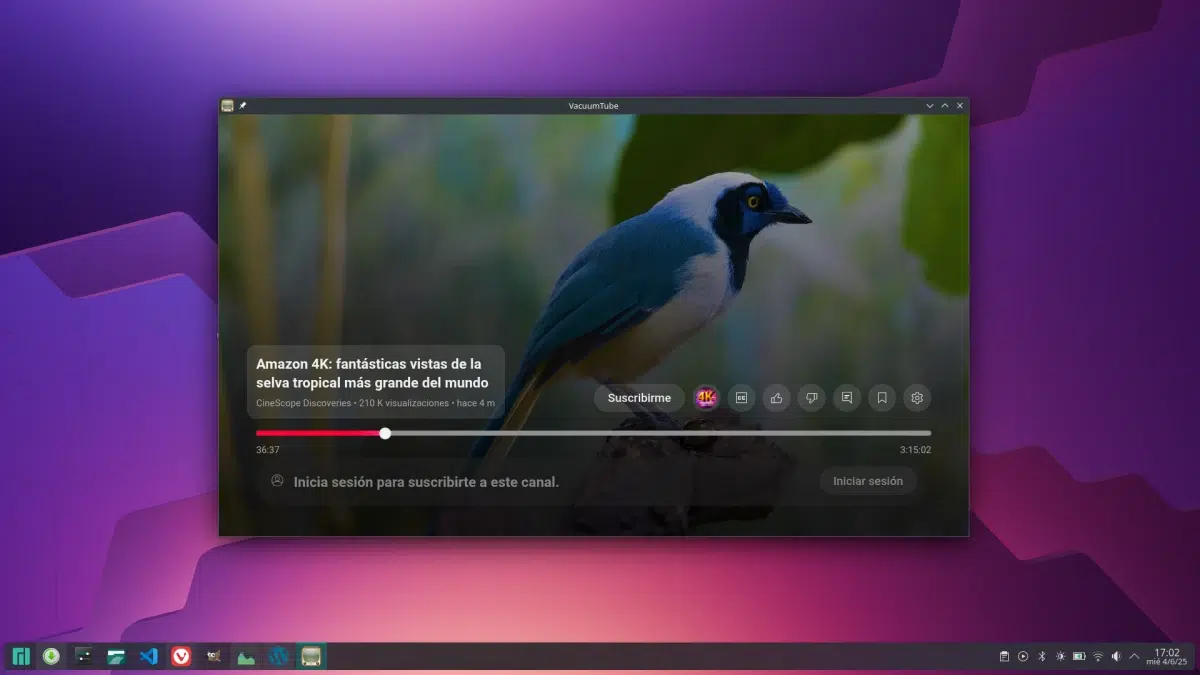
Task: Launch GIMP from the taskbar
Action: pyautogui.click(x=213, y=656)
